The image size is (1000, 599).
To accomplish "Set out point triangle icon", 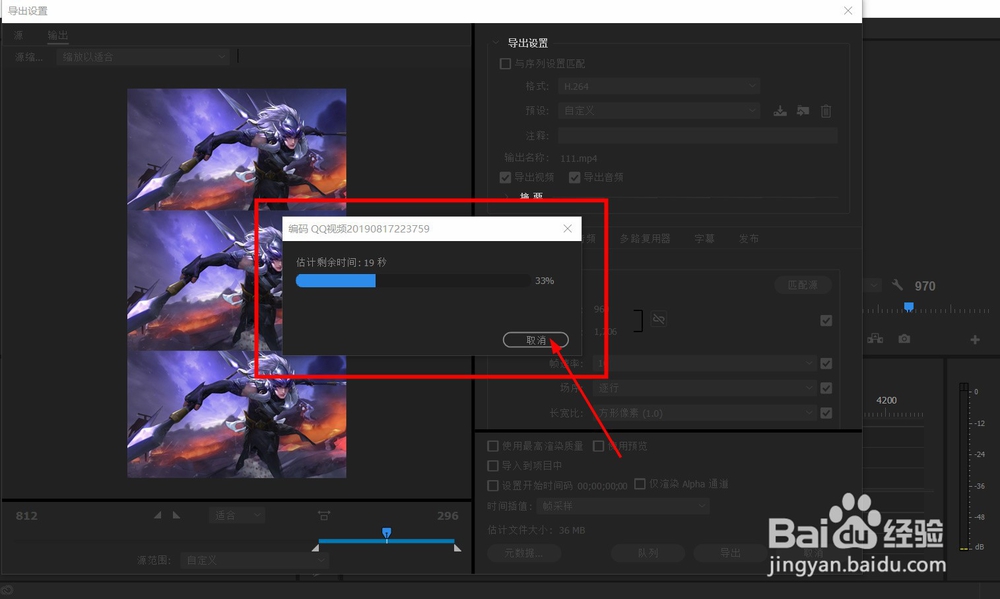I will point(176,515).
